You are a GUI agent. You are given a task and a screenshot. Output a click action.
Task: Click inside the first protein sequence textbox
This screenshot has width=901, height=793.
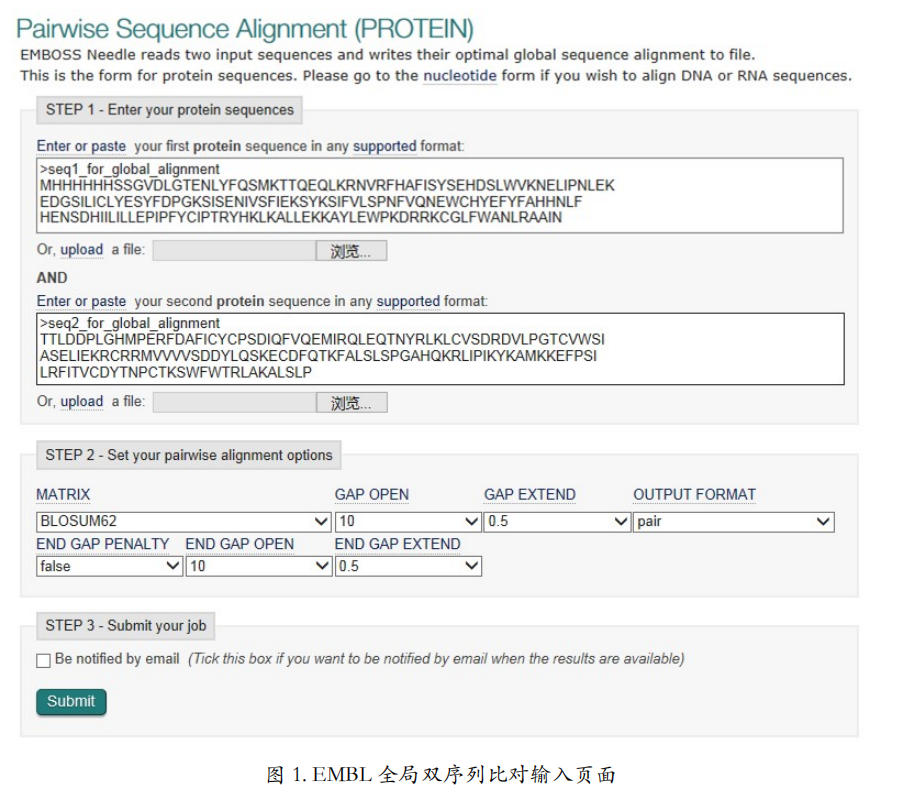click(440, 195)
